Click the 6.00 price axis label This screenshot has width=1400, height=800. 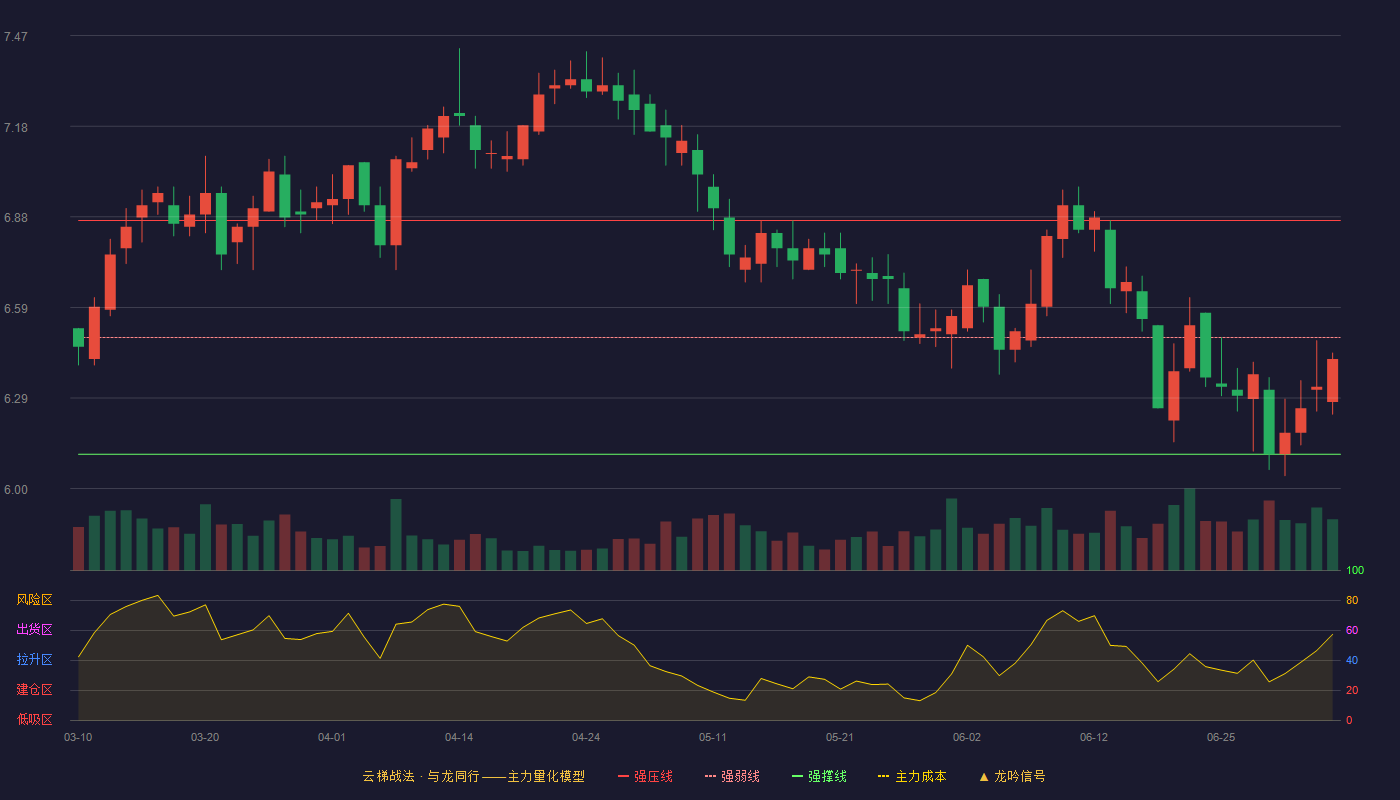[x=16, y=490]
